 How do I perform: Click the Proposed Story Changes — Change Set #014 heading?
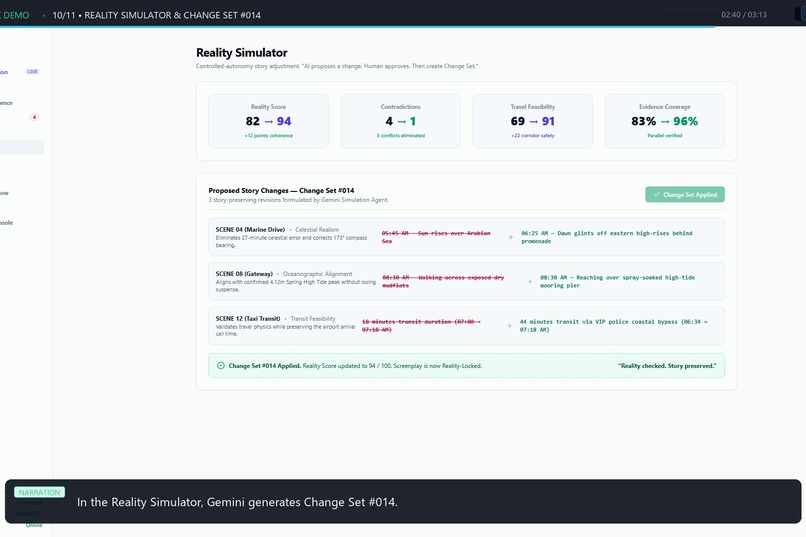tap(281, 191)
